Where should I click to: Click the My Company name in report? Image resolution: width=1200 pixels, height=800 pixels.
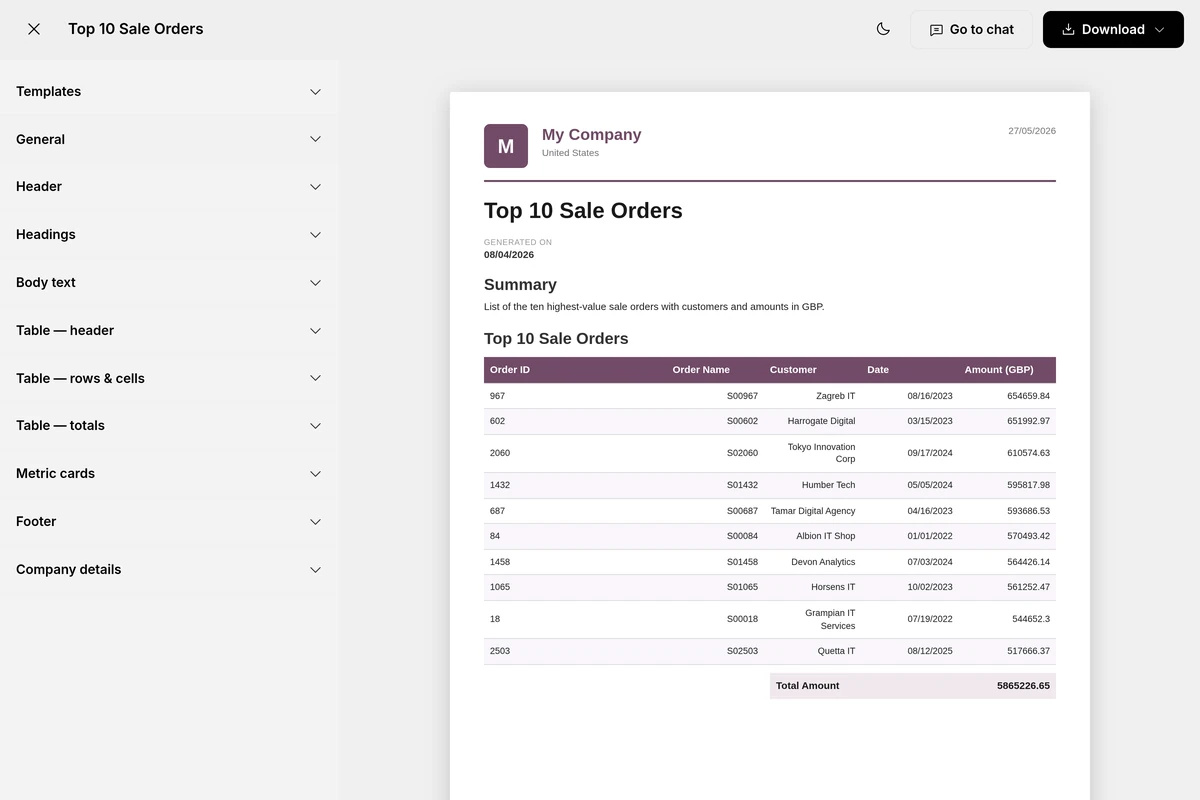[x=591, y=134]
